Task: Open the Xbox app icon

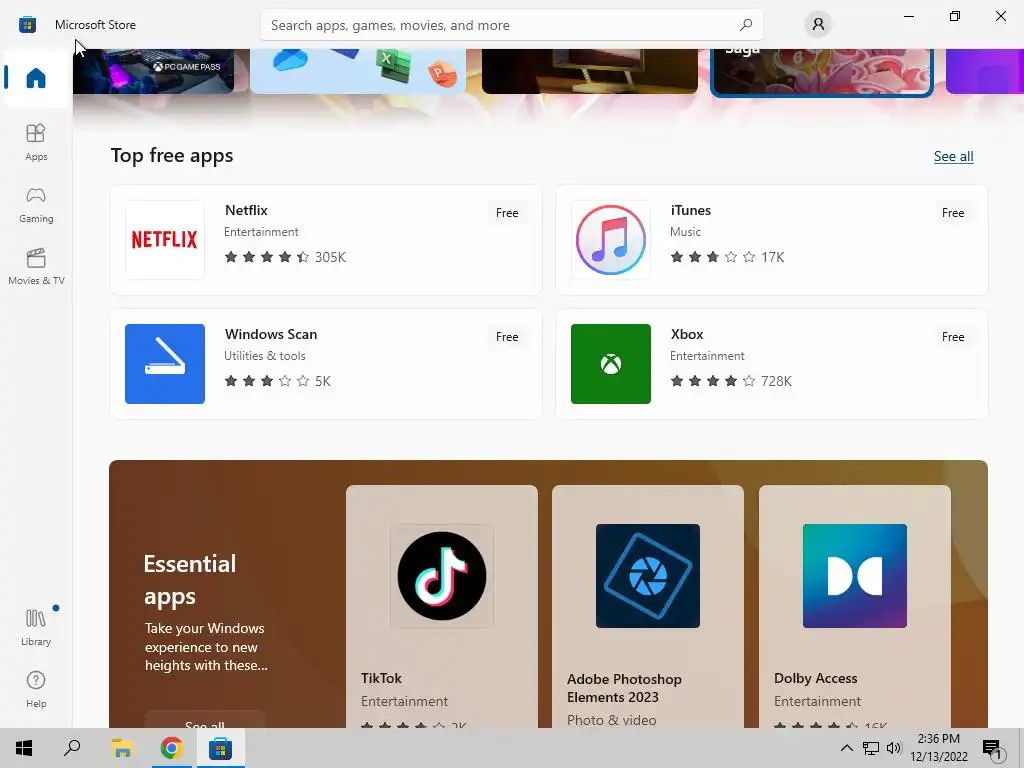Action: [x=611, y=364]
